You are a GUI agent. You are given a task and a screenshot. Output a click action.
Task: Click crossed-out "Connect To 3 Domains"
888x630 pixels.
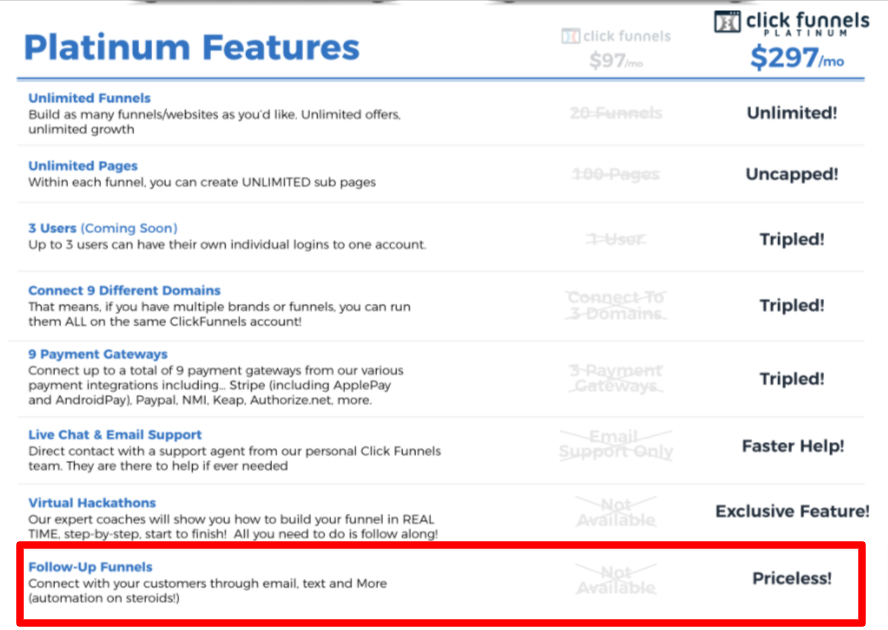coord(616,305)
